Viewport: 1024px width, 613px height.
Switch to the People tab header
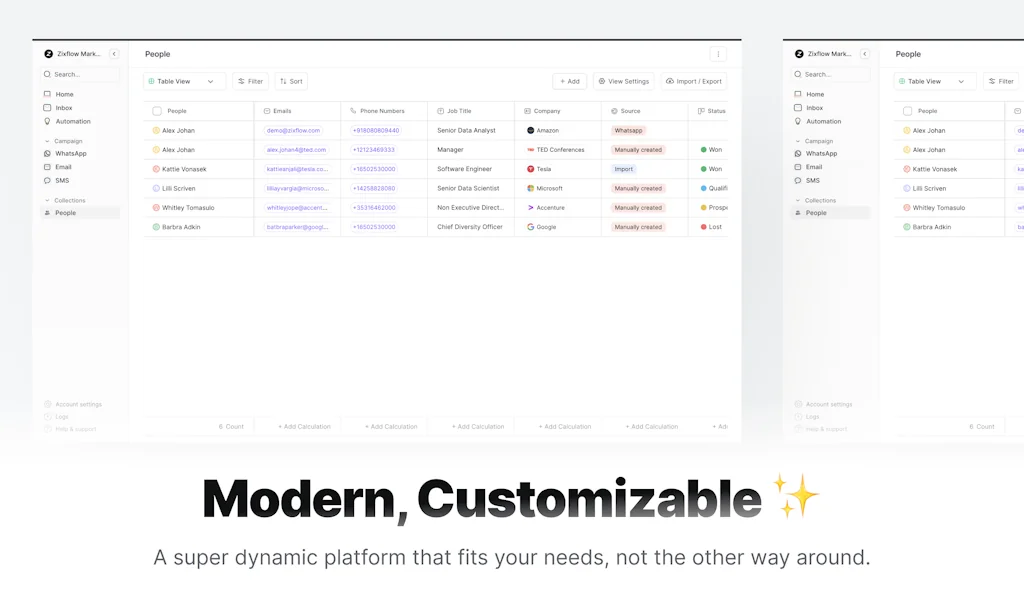coord(160,54)
